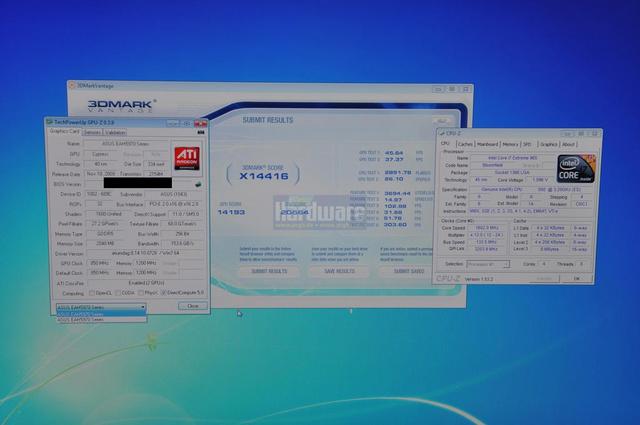This screenshot has width=640, height=425.
Task: Click SUBMIT SAVED button in 3DMark Vantage
Action: pos(409,271)
